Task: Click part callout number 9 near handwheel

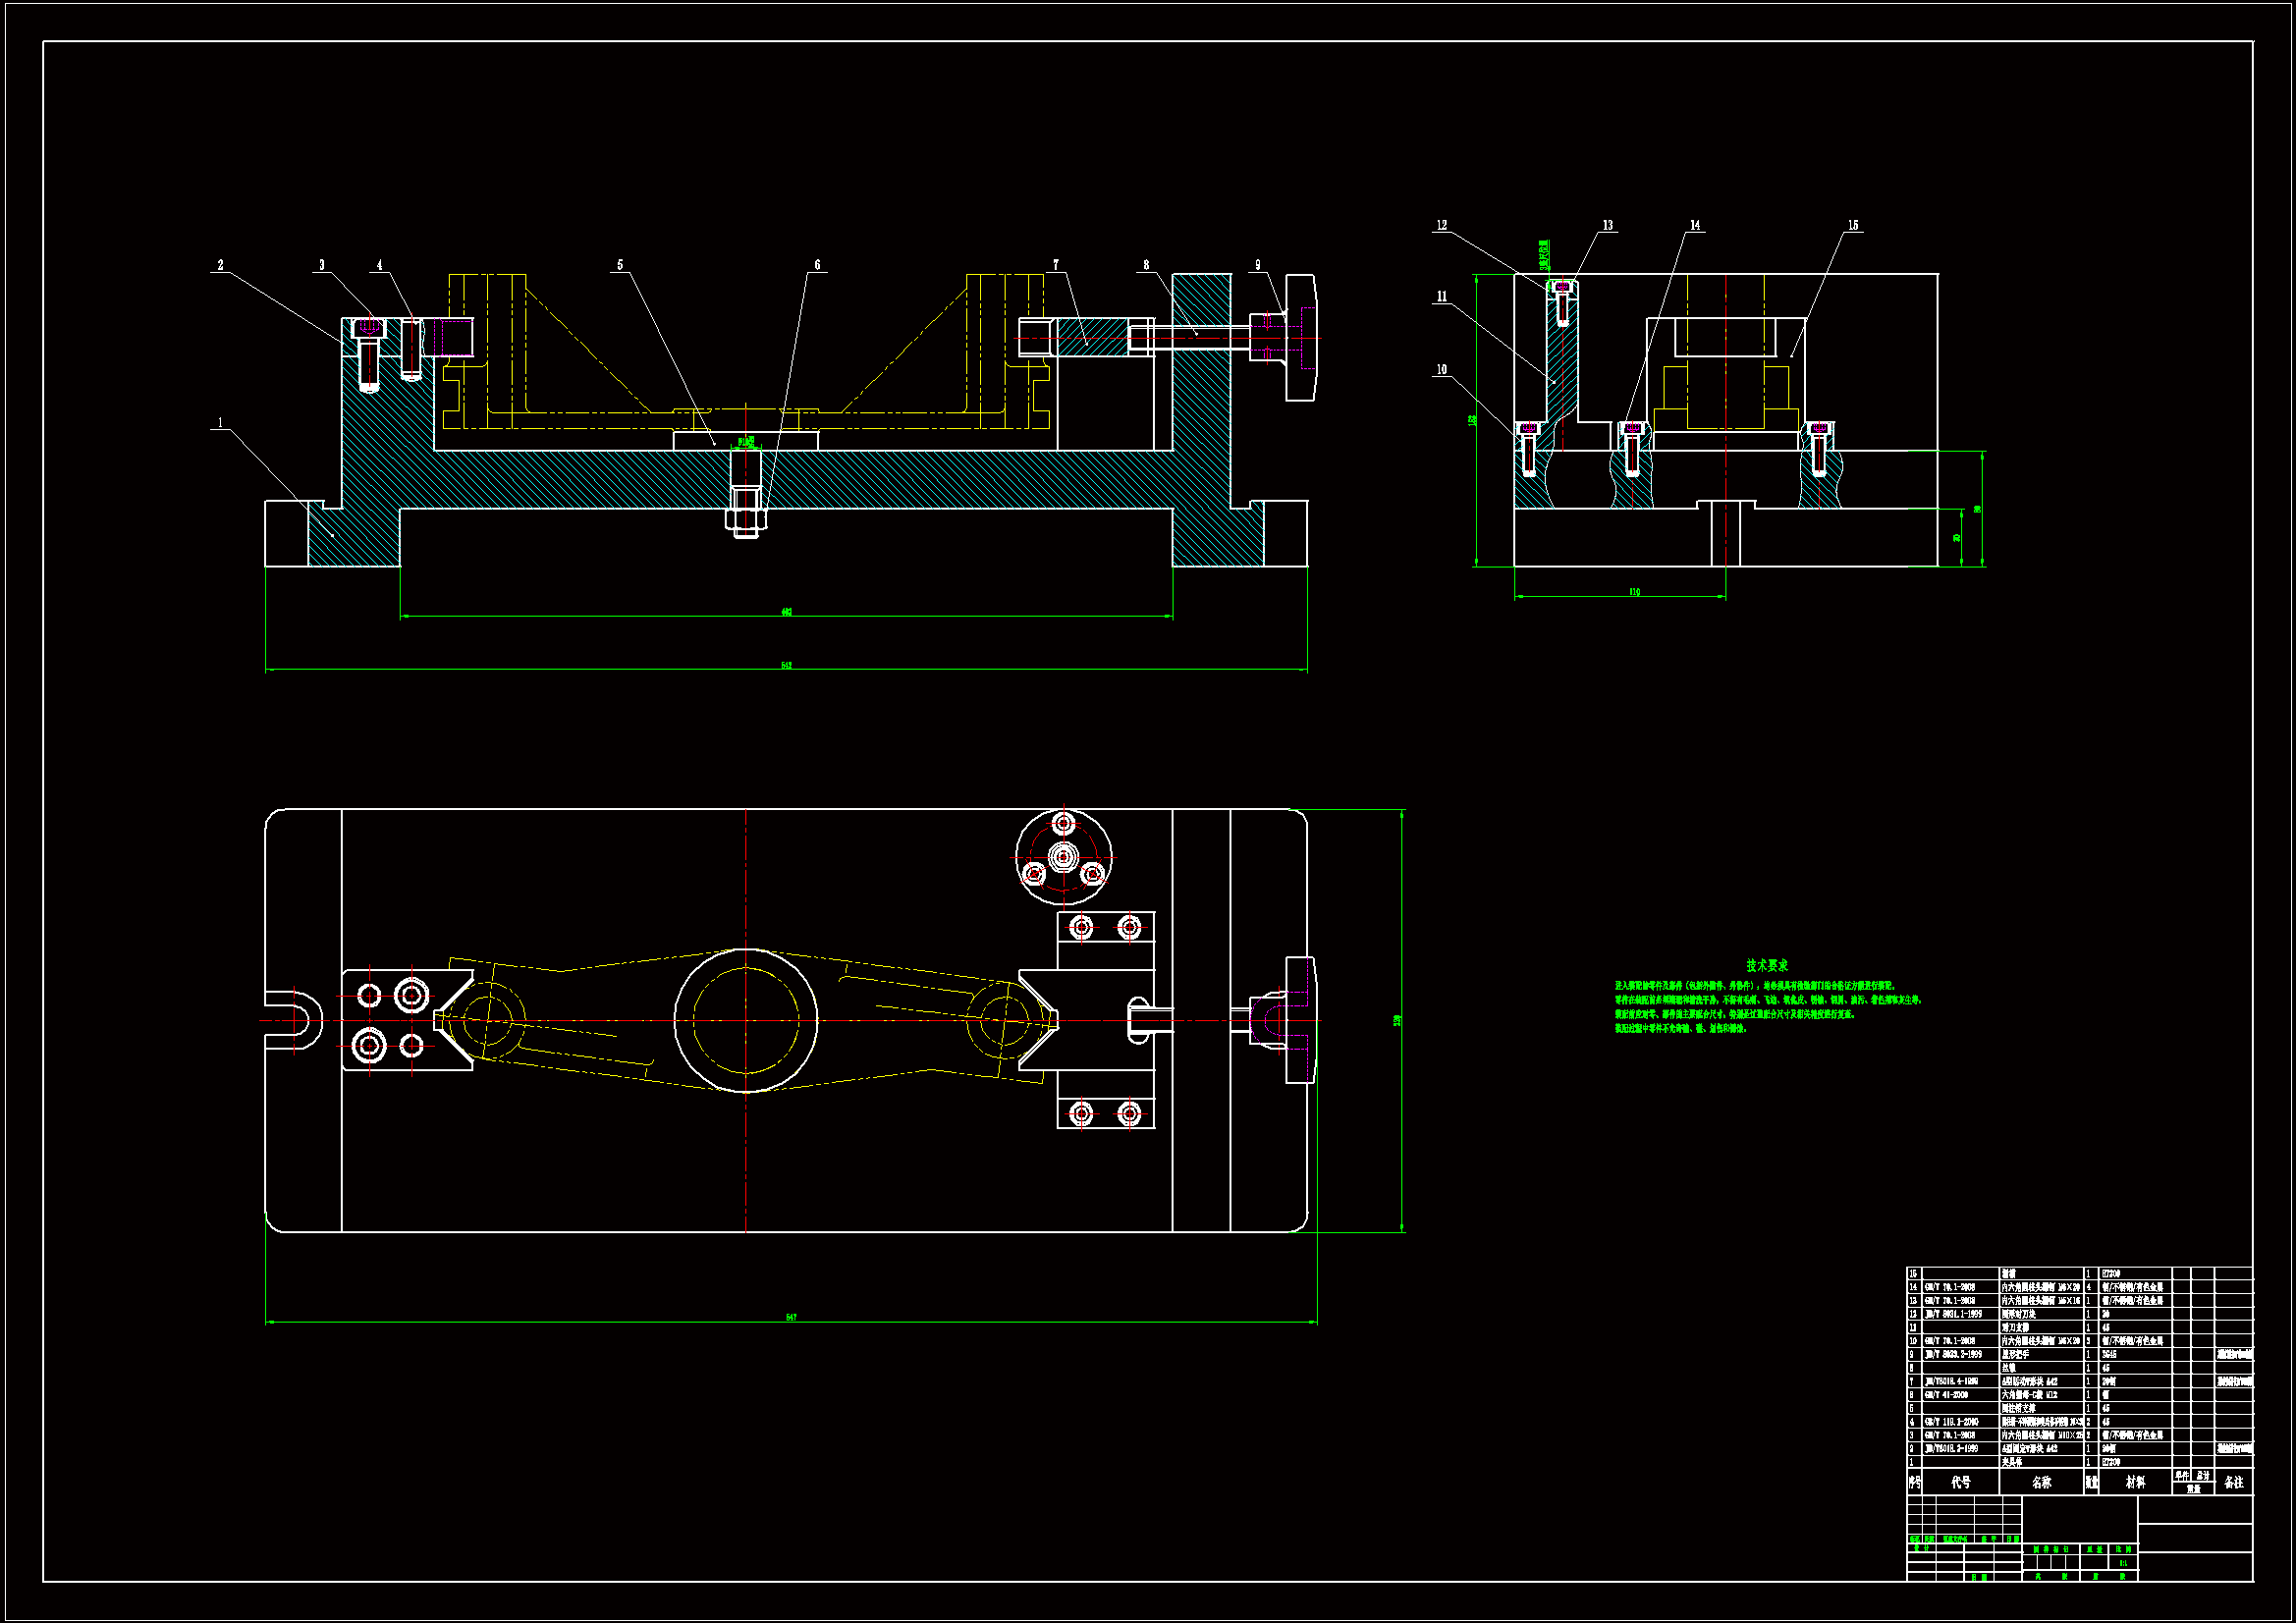Action: pyautogui.click(x=1258, y=265)
